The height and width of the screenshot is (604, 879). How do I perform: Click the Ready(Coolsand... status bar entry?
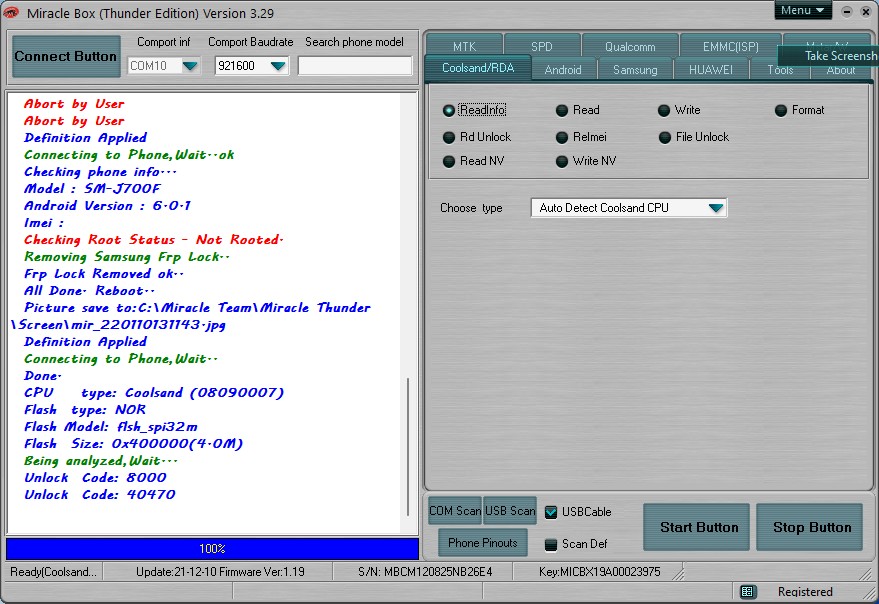(x=54, y=572)
